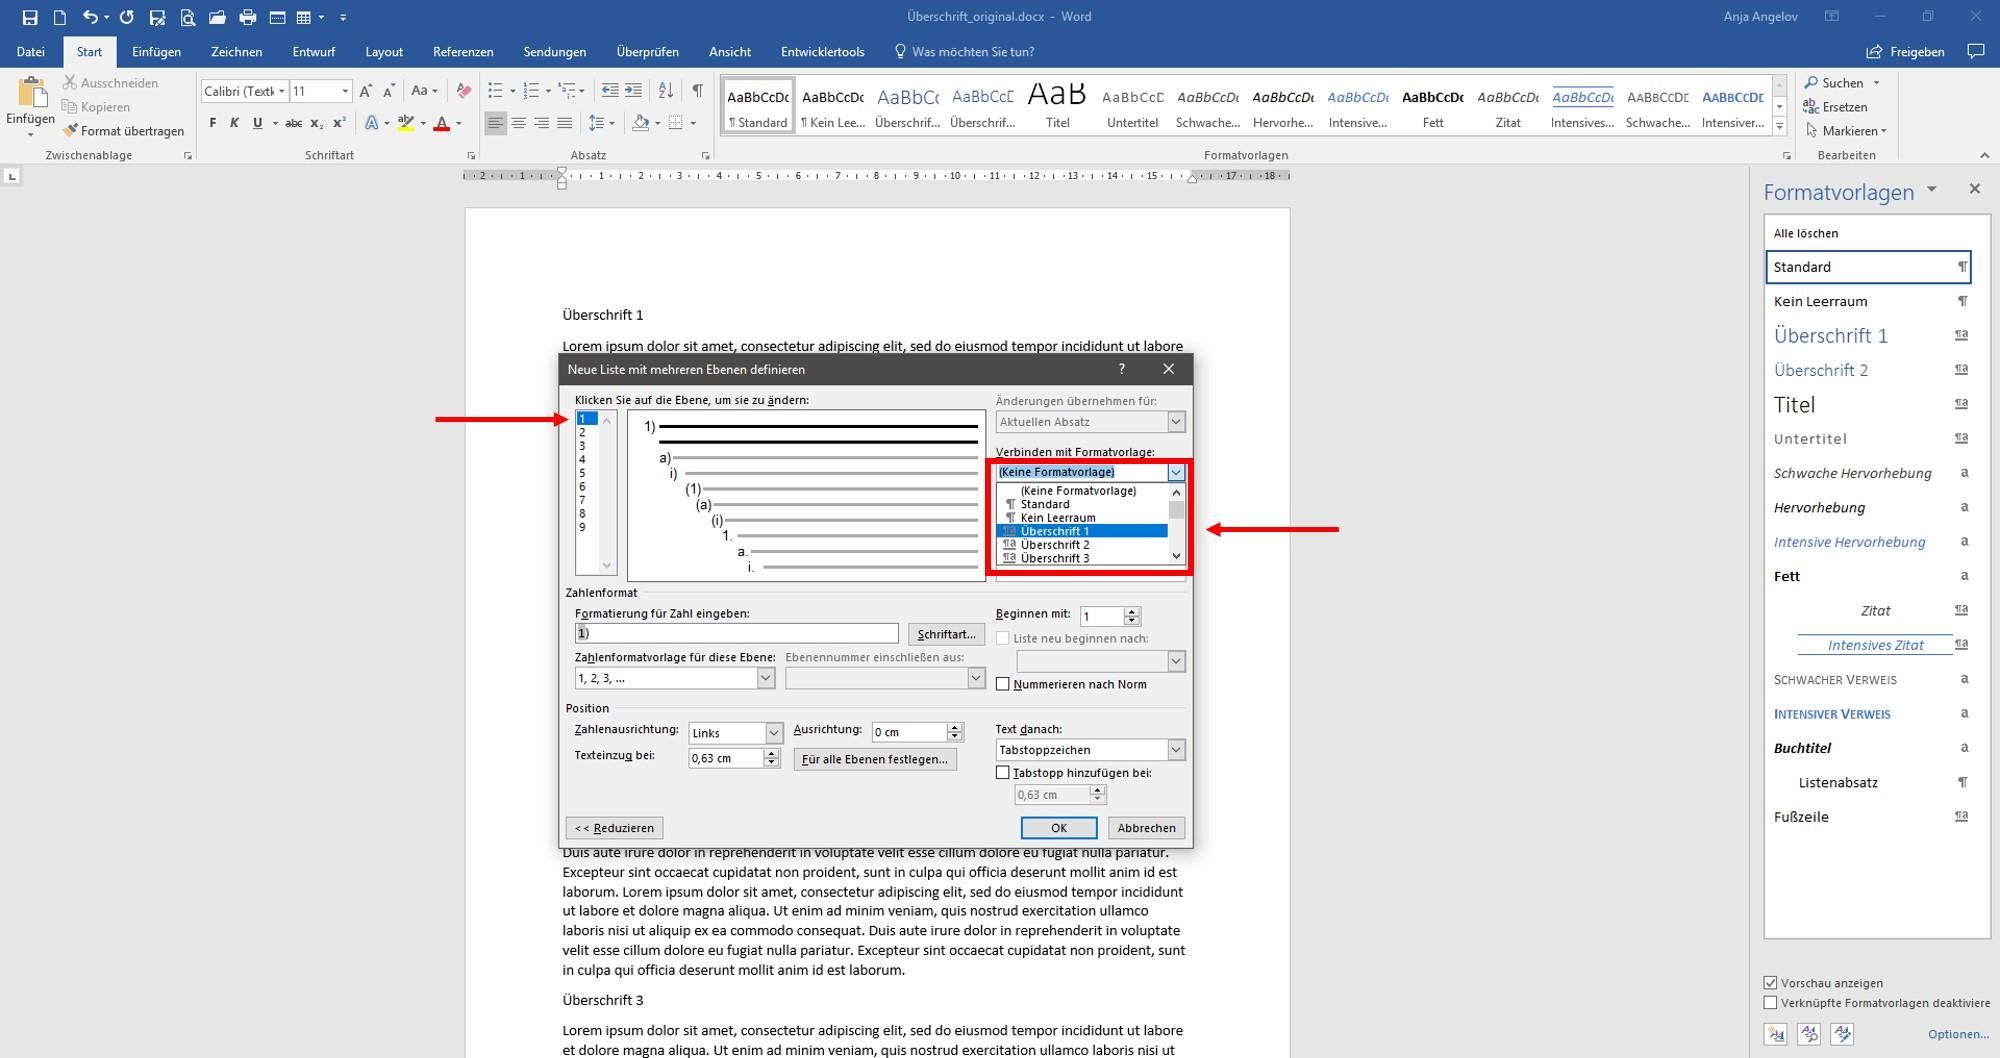The height and width of the screenshot is (1058, 2000).
Task: Toggle italic formatting K button
Action: pos(234,123)
